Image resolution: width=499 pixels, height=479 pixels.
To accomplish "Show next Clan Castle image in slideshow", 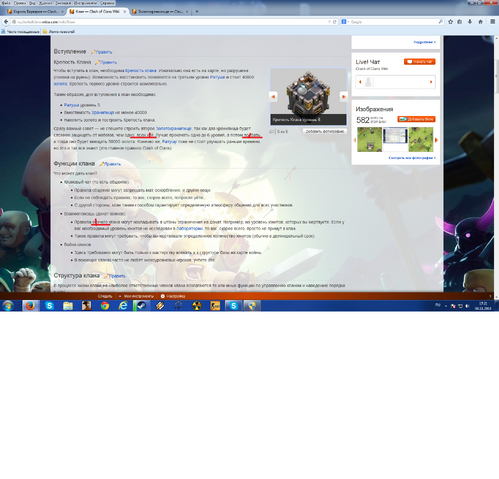I will (x=343, y=97).
